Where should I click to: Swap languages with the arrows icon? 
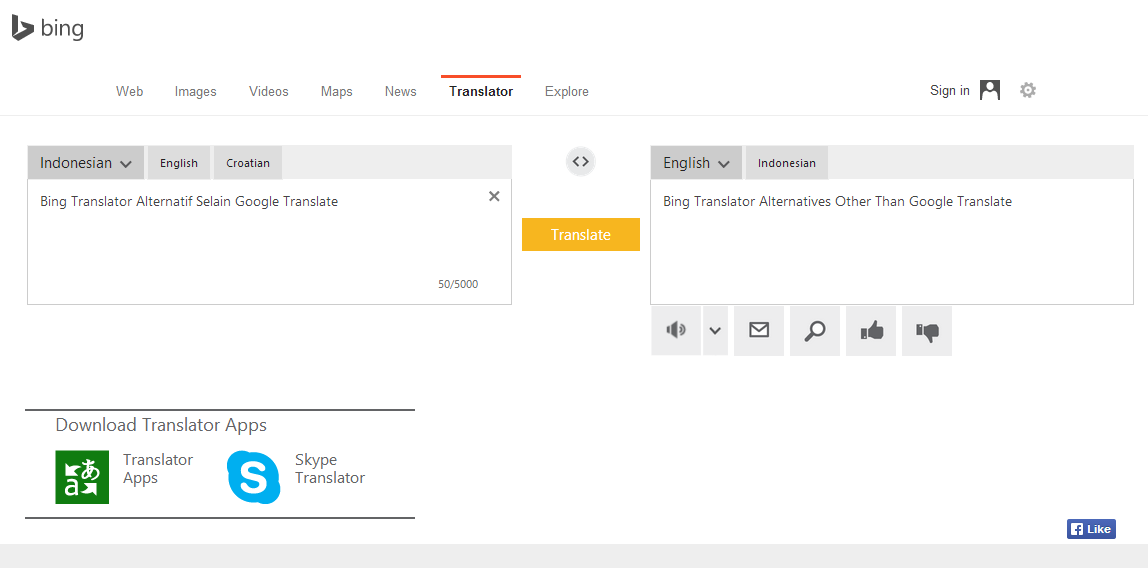[581, 161]
